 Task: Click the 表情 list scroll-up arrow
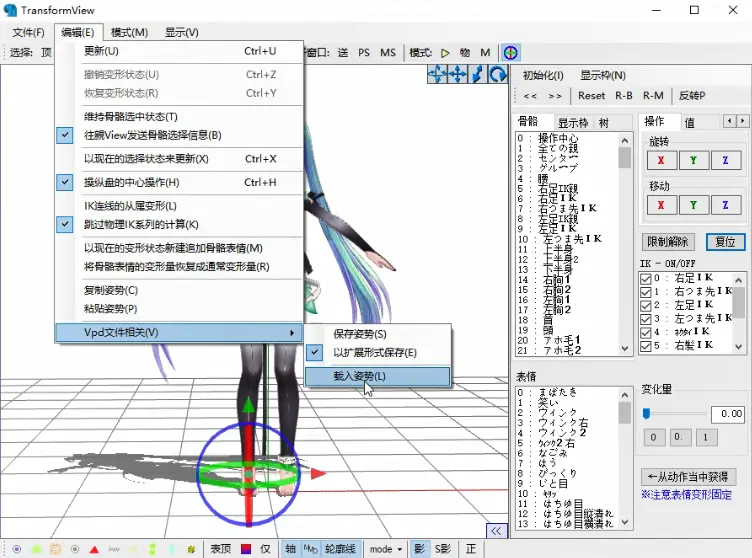pyautogui.click(x=624, y=395)
